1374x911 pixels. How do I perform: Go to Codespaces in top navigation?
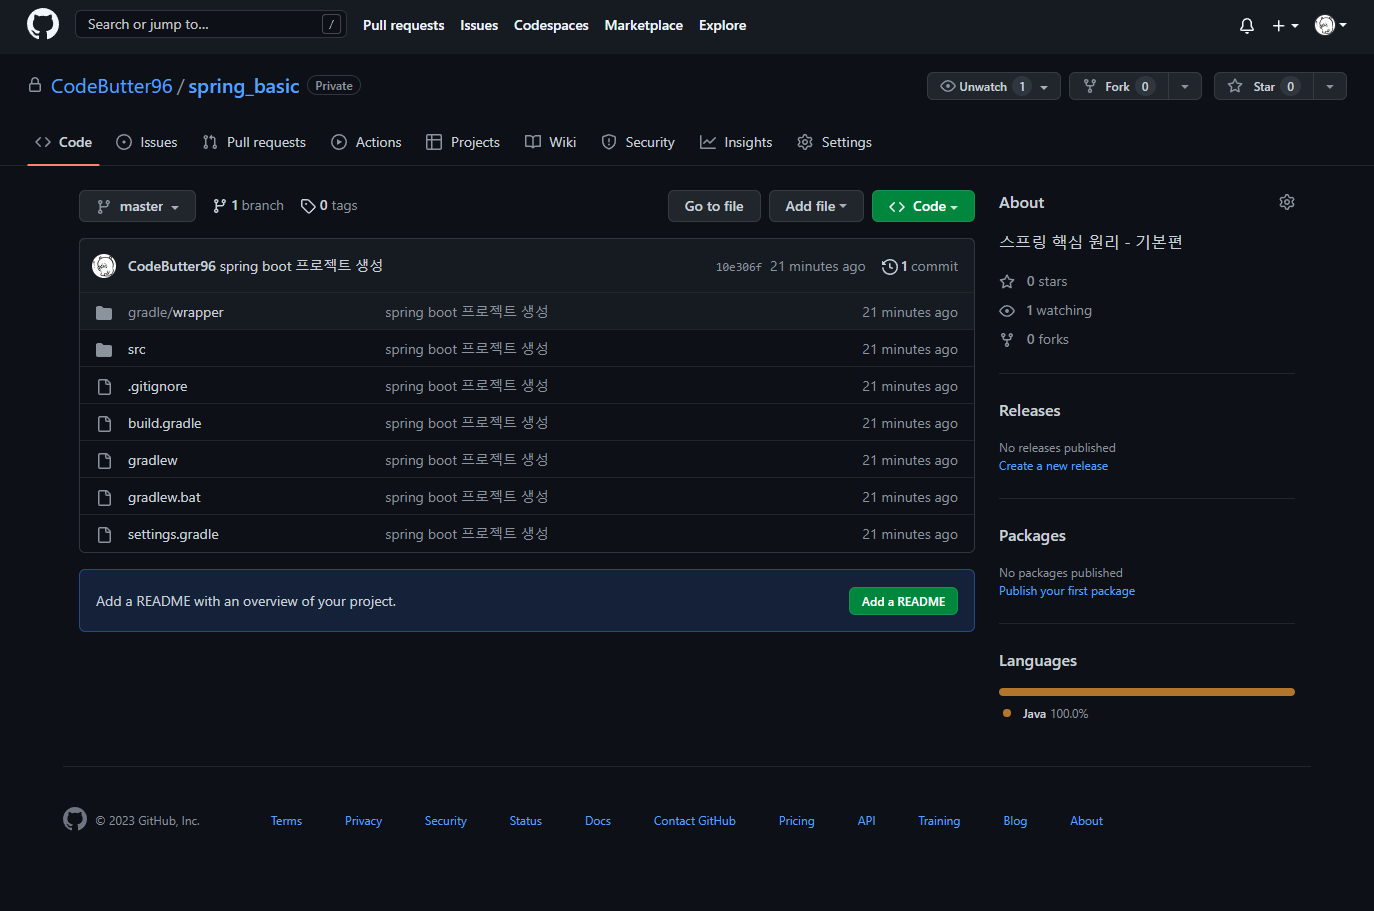tap(551, 25)
